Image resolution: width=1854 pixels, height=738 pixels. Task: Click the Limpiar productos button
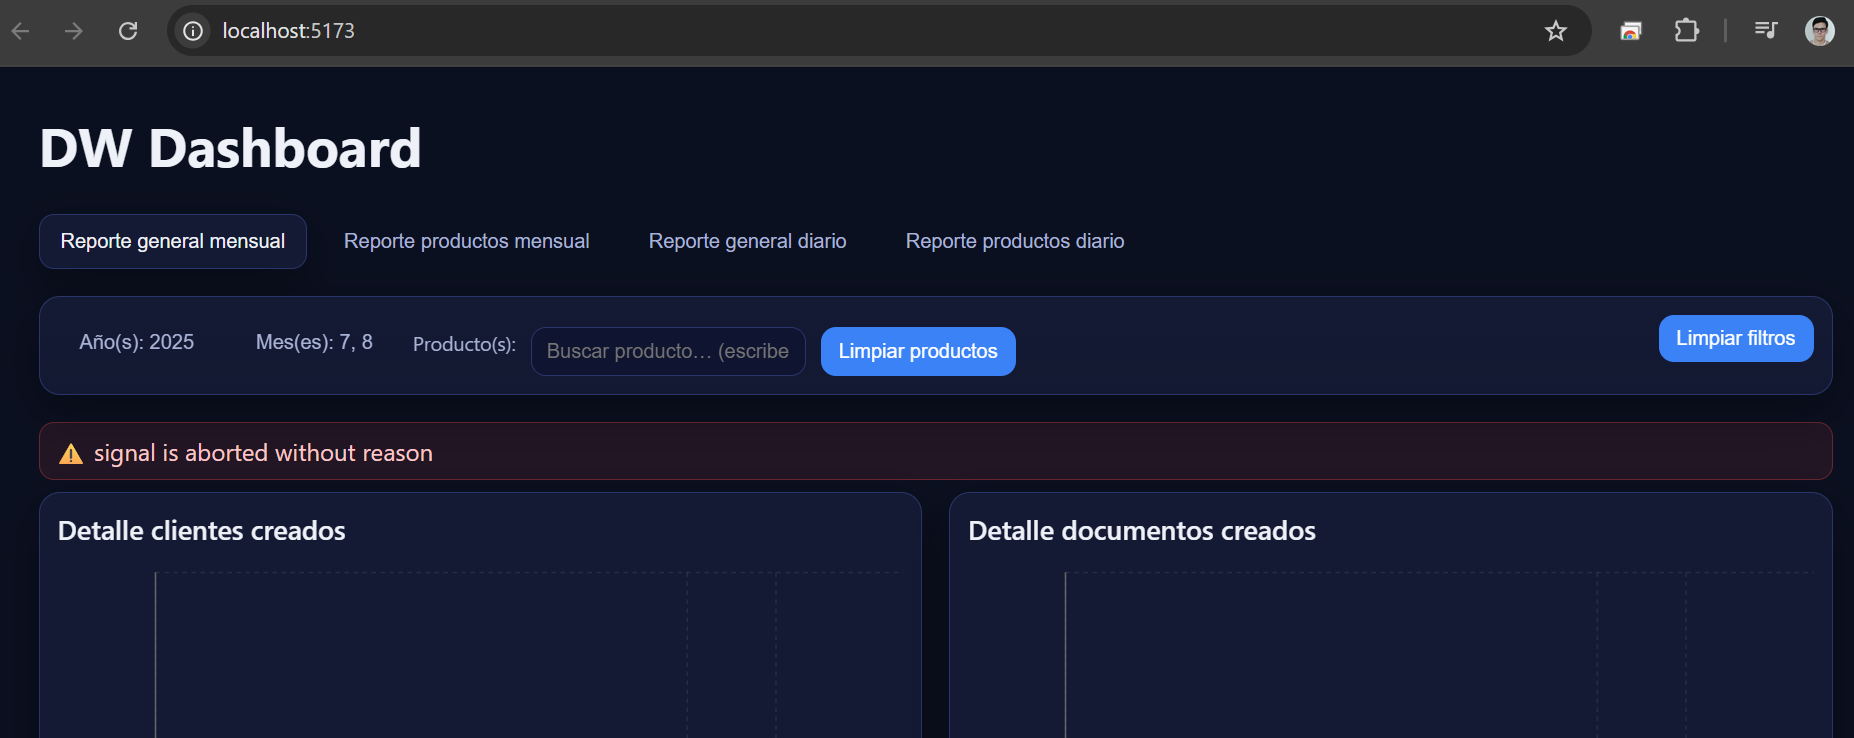click(918, 351)
